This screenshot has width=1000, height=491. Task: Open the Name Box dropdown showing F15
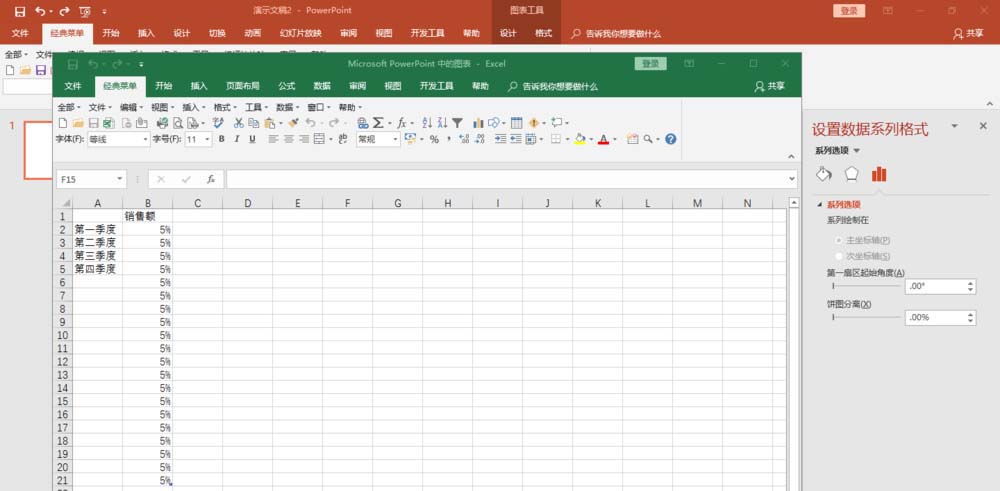[120, 180]
